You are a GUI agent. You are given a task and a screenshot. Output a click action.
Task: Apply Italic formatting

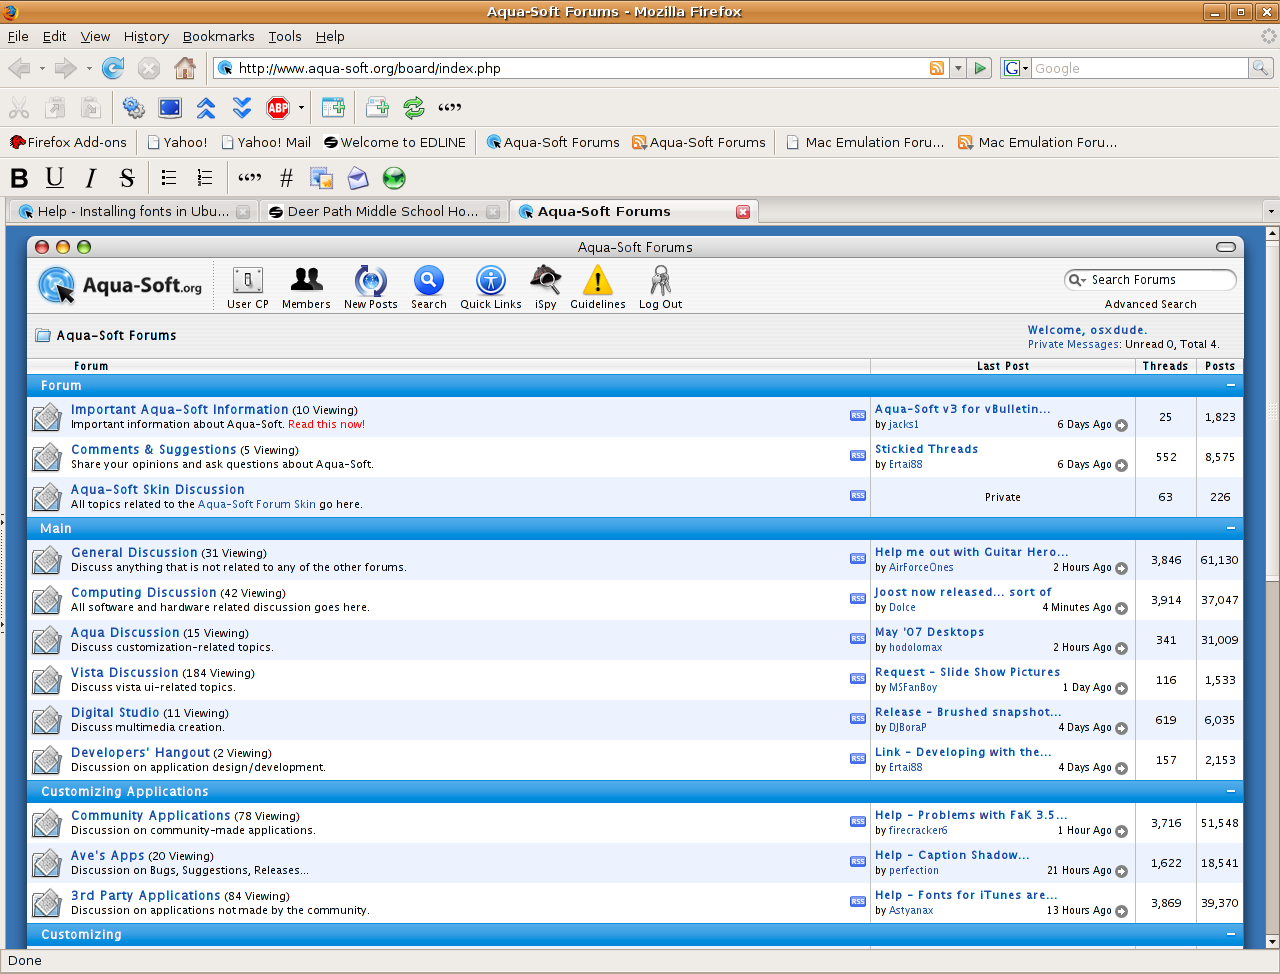(91, 178)
